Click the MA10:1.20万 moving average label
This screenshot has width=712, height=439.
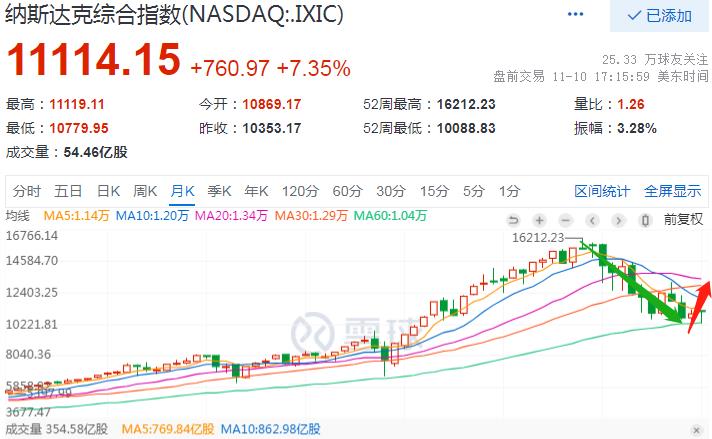tap(152, 216)
